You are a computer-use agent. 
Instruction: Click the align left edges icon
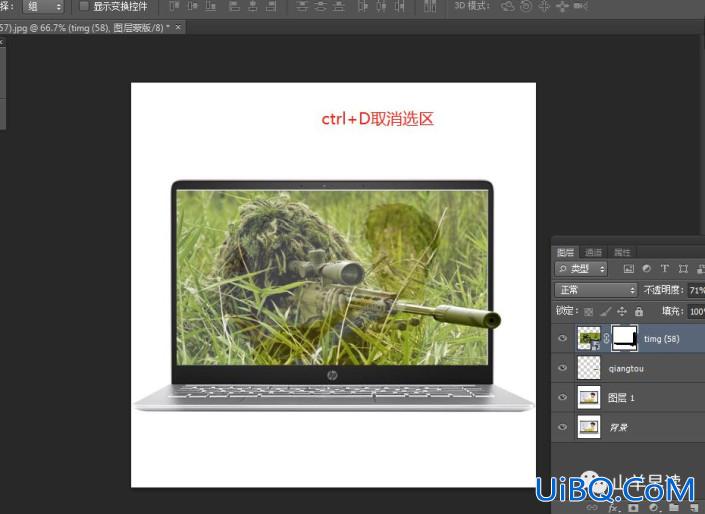234,6
